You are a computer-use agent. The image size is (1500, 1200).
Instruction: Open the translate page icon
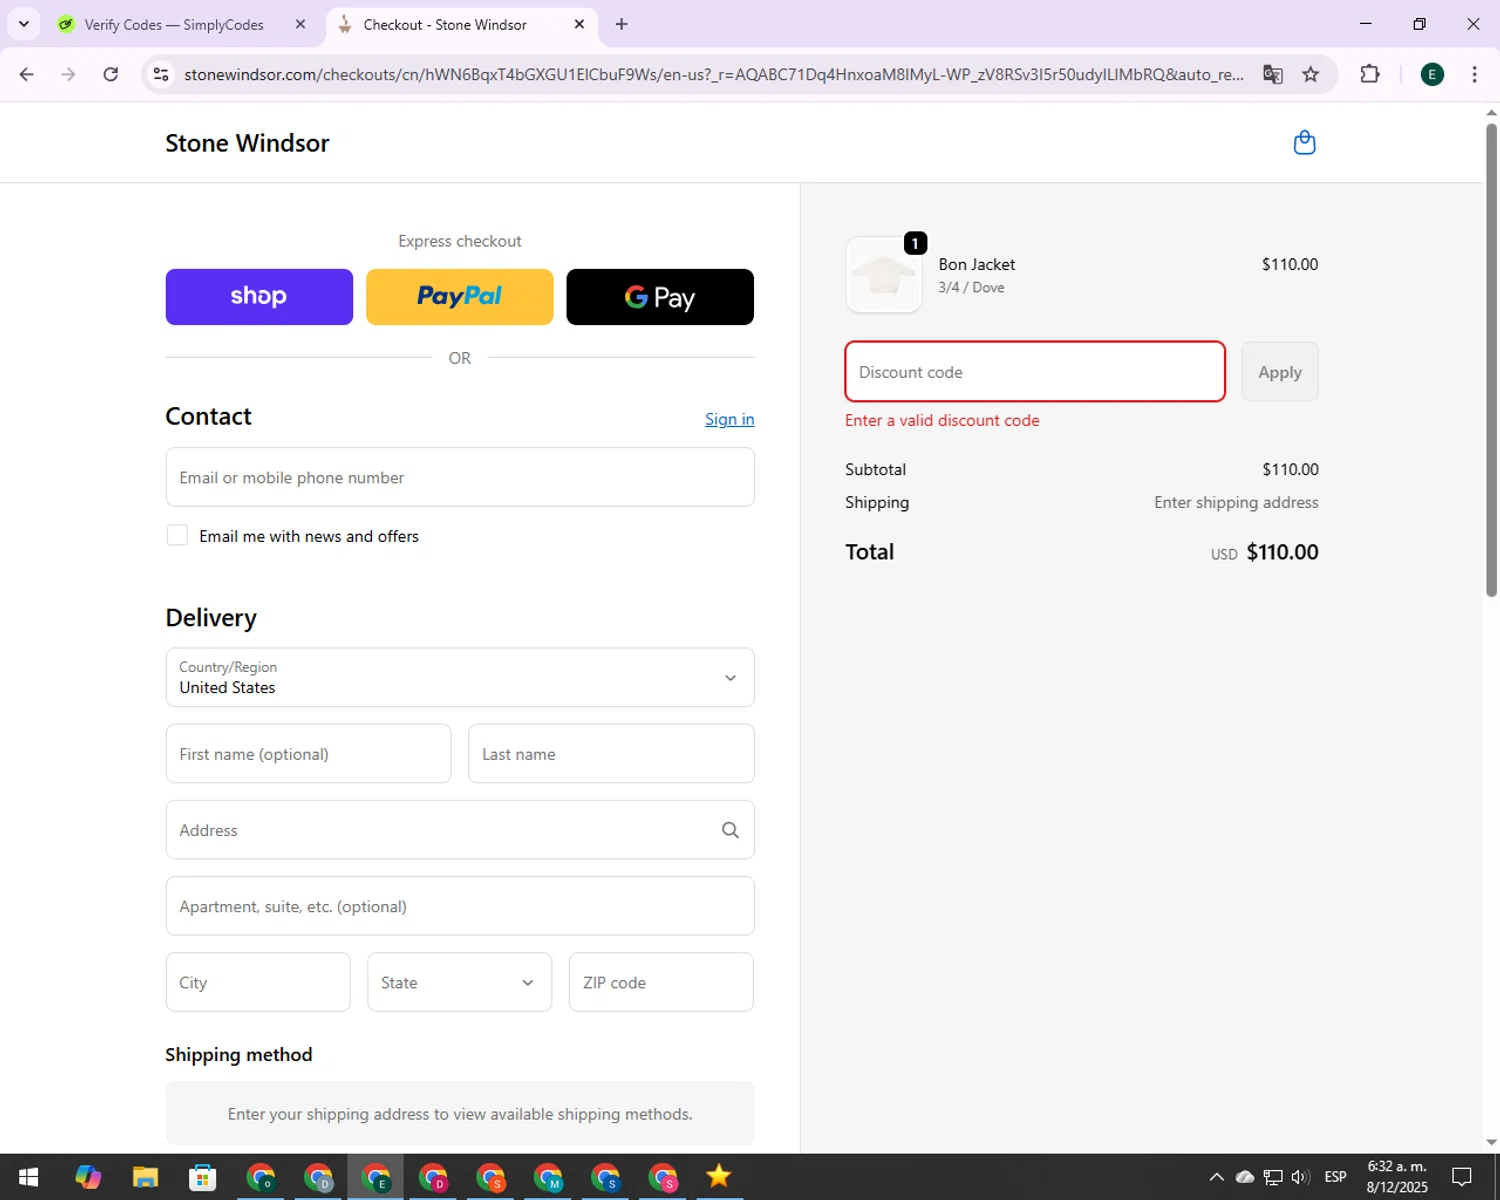click(x=1272, y=74)
